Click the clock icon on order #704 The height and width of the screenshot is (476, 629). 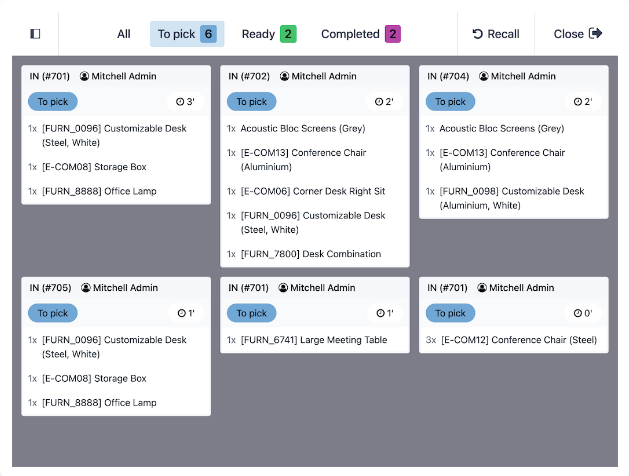(x=578, y=101)
